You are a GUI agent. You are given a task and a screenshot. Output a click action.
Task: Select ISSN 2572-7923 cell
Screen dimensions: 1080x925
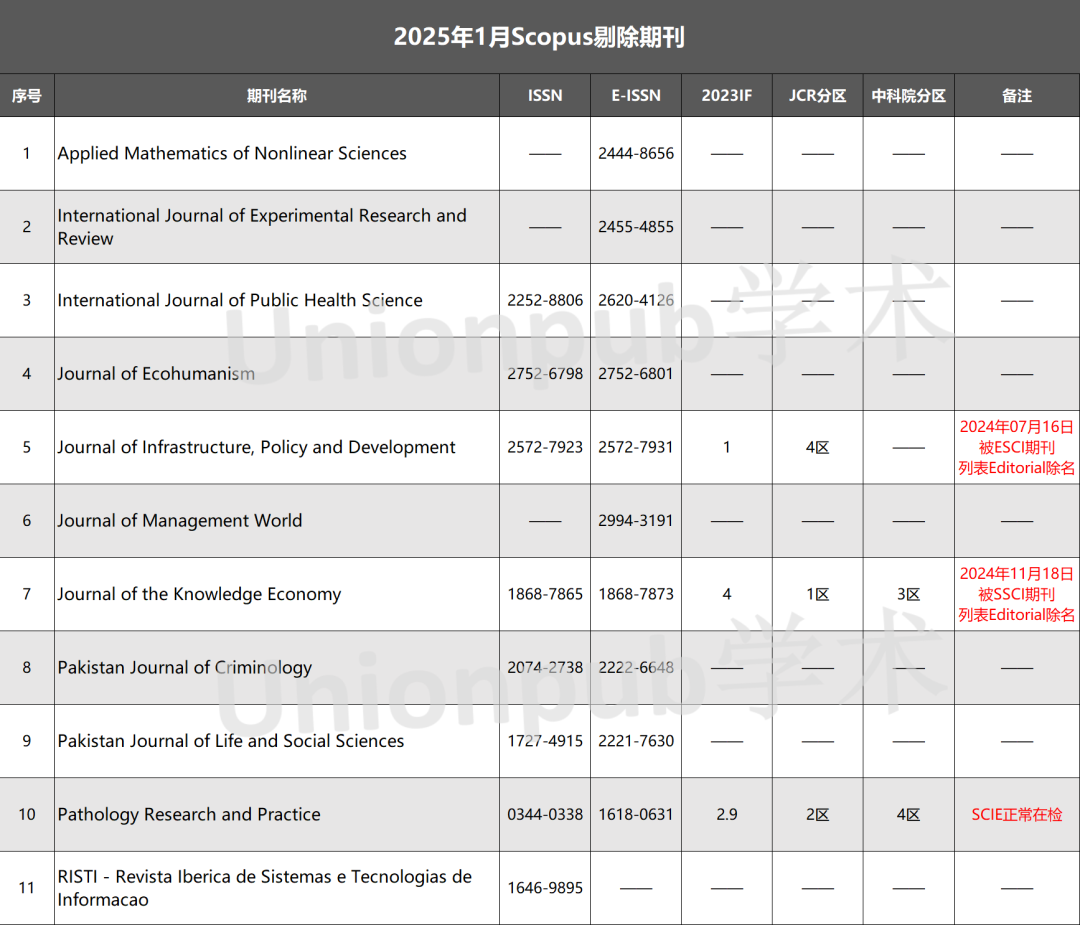[545, 447]
